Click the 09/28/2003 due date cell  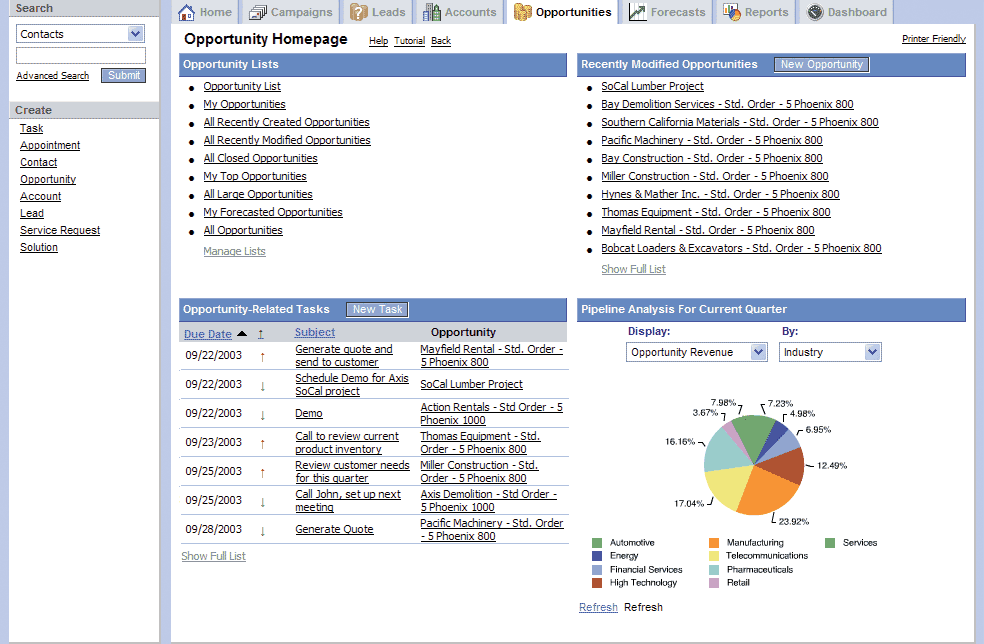pos(213,529)
